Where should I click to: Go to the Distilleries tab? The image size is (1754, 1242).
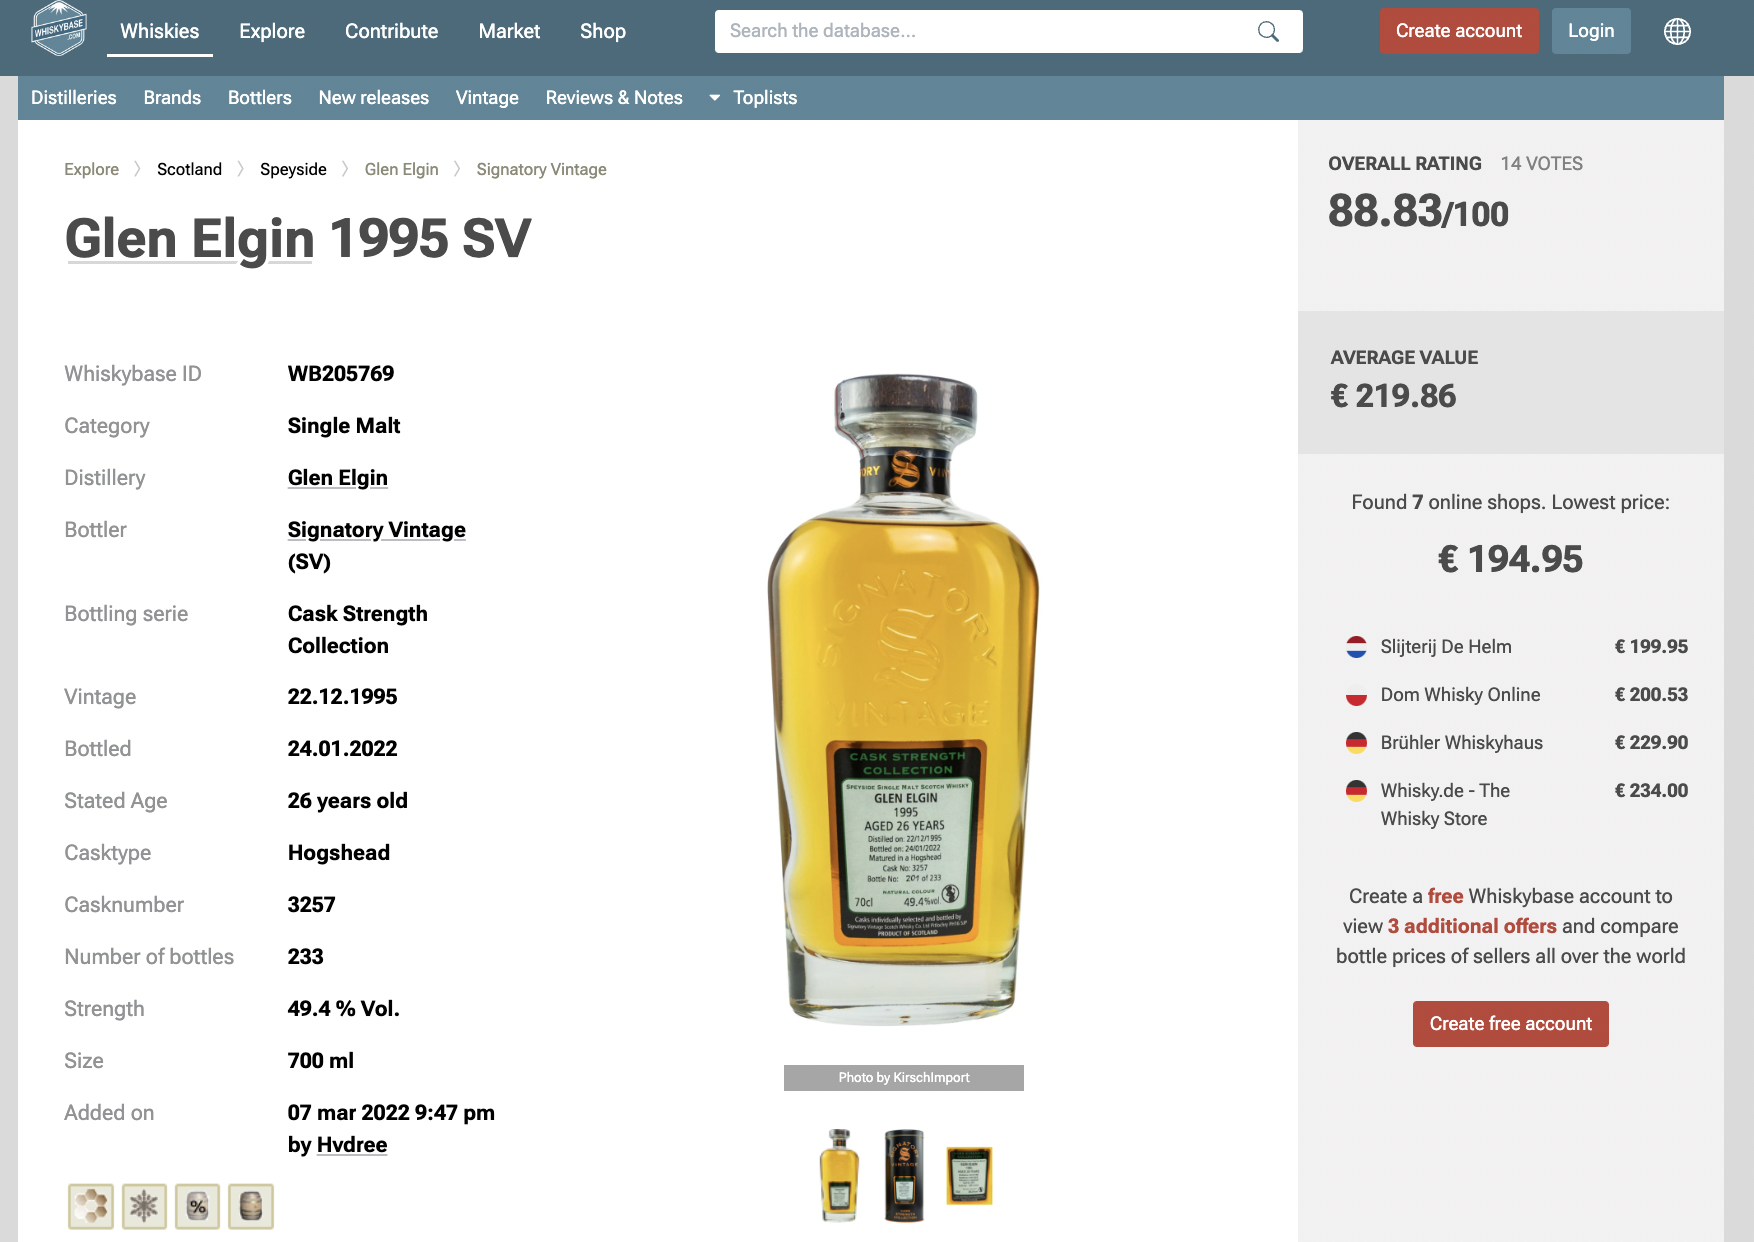click(74, 98)
